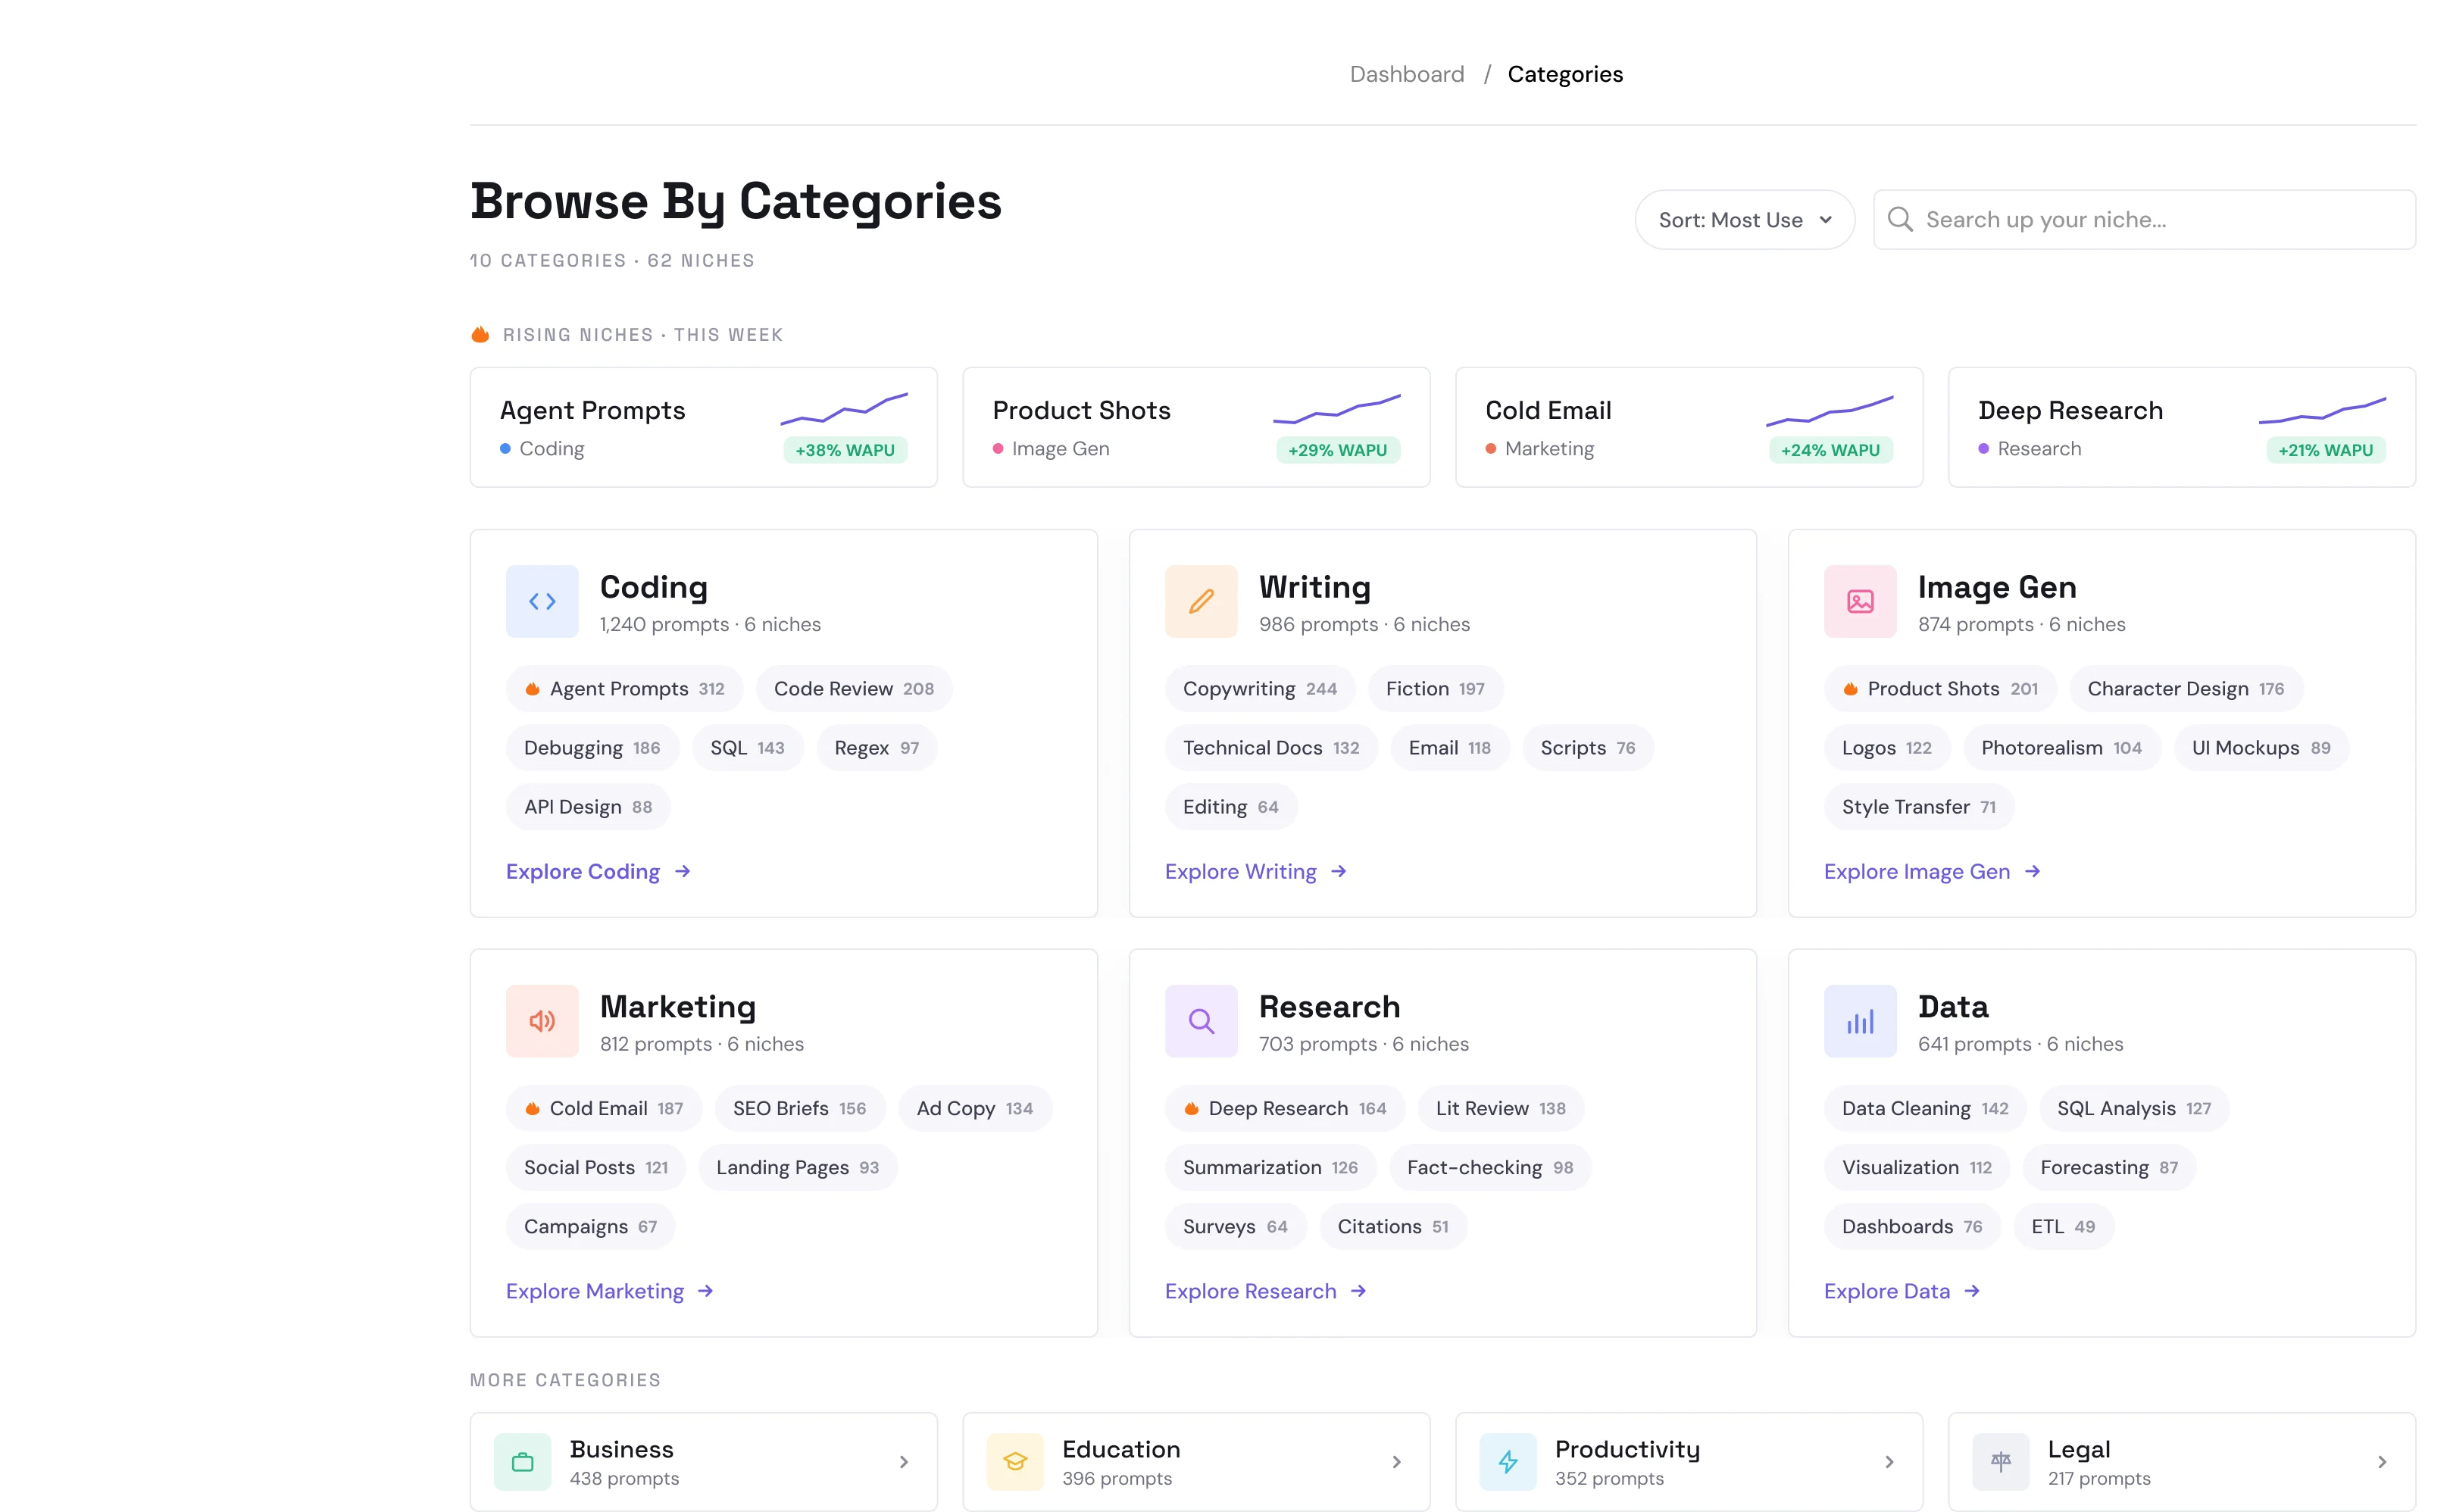Click the Education graduation cap icon
This screenshot has width=2450, height=1512.
coord(1015,1462)
